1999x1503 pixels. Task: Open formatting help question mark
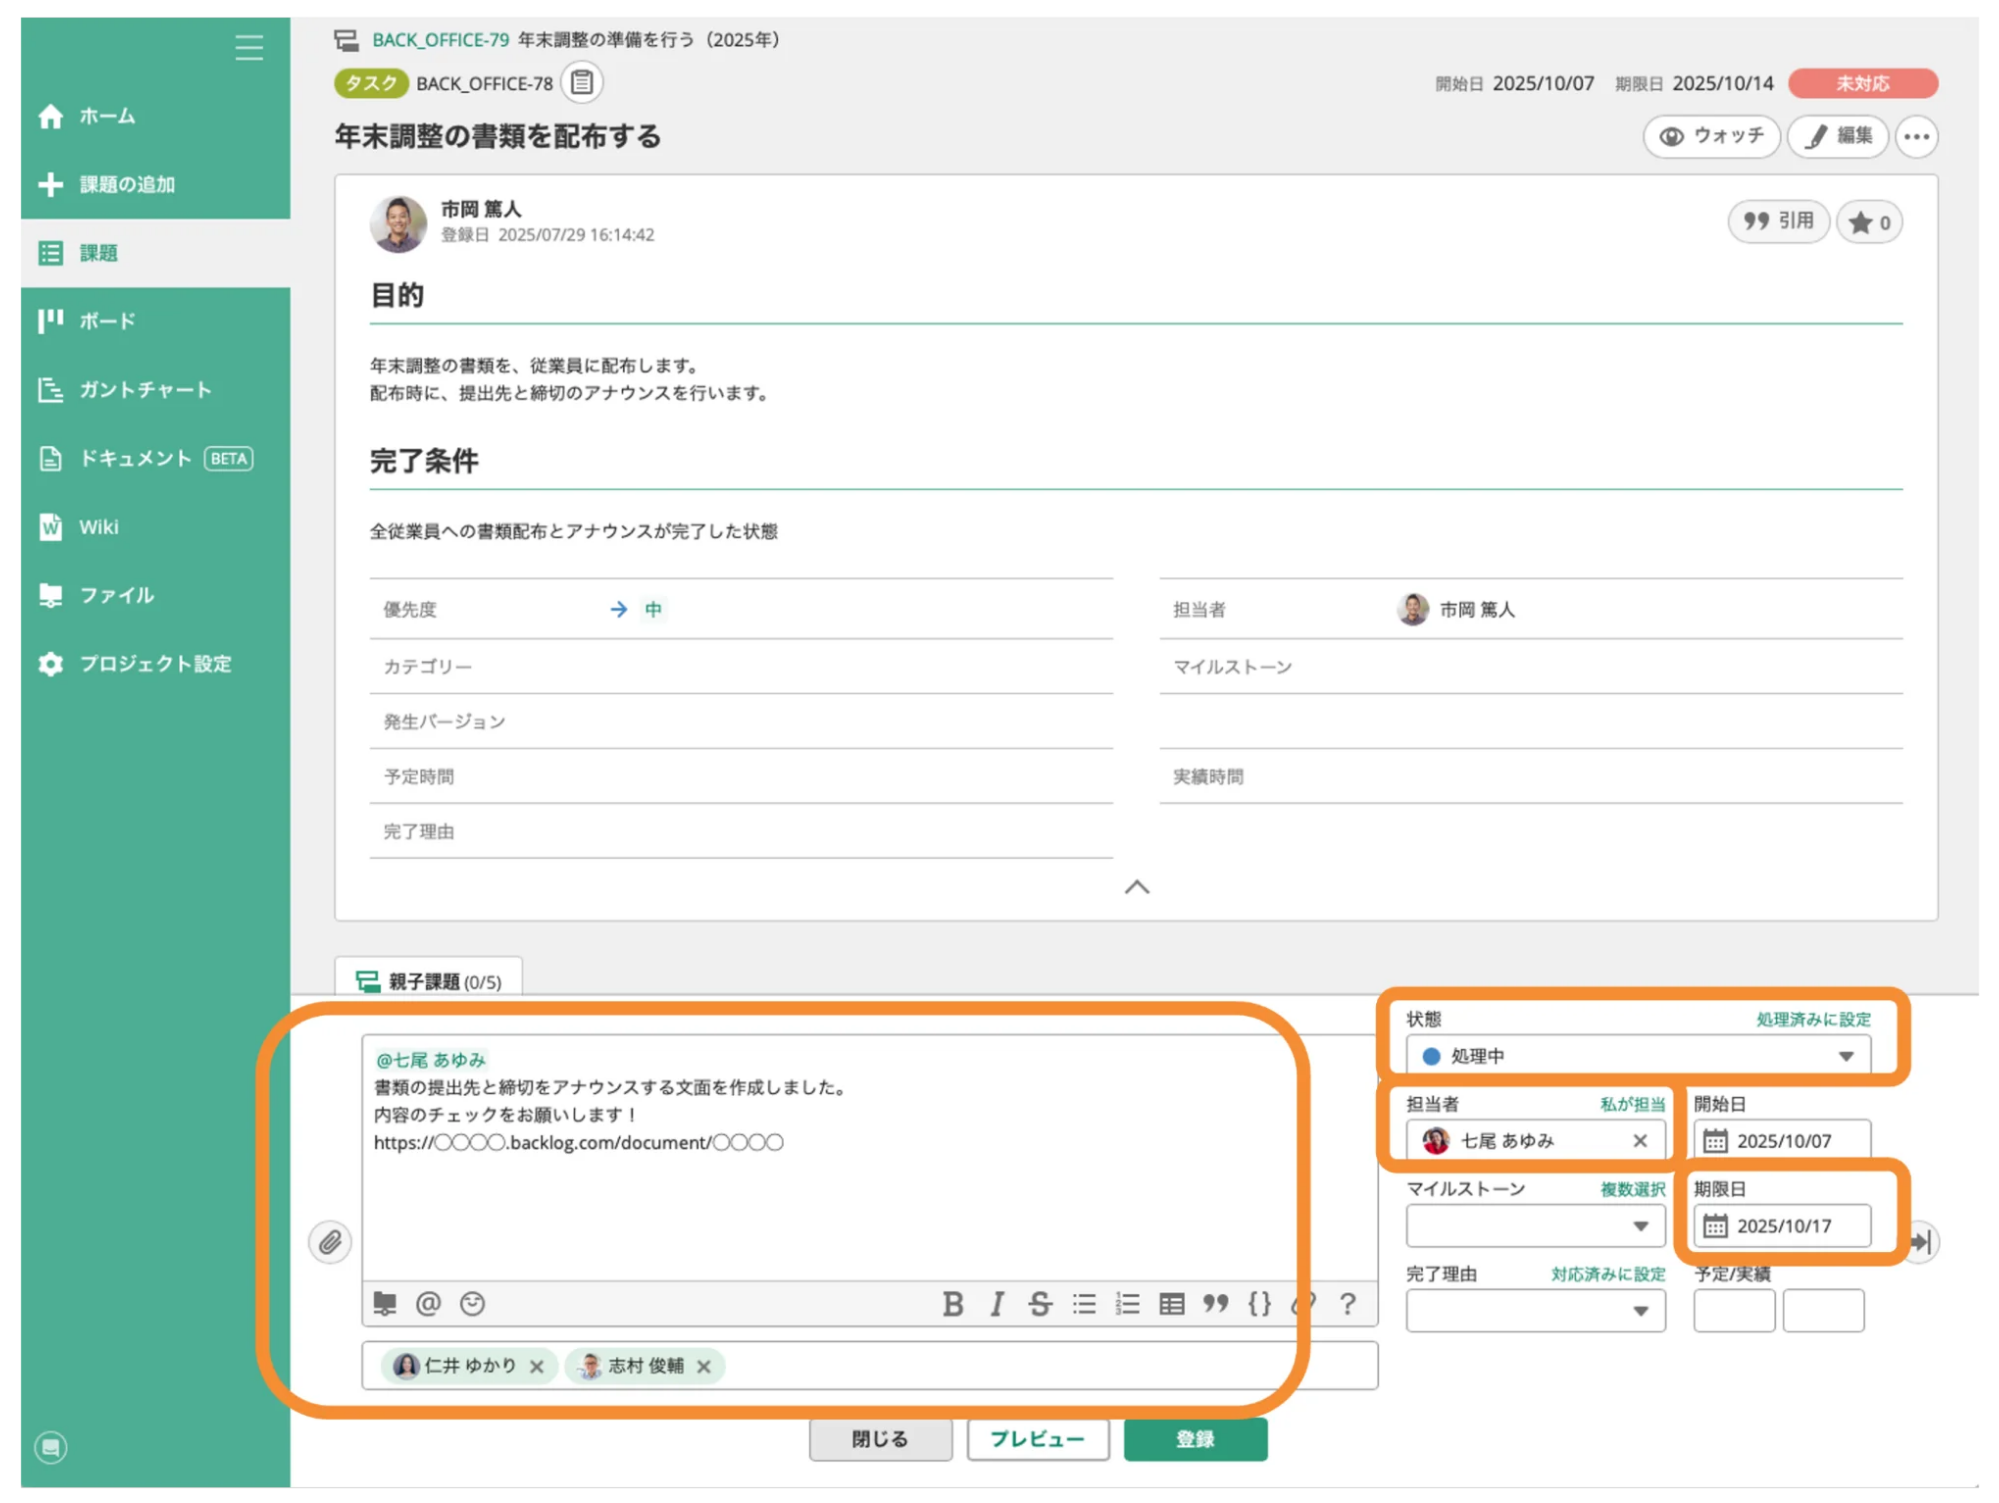[x=1347, y=1304]
